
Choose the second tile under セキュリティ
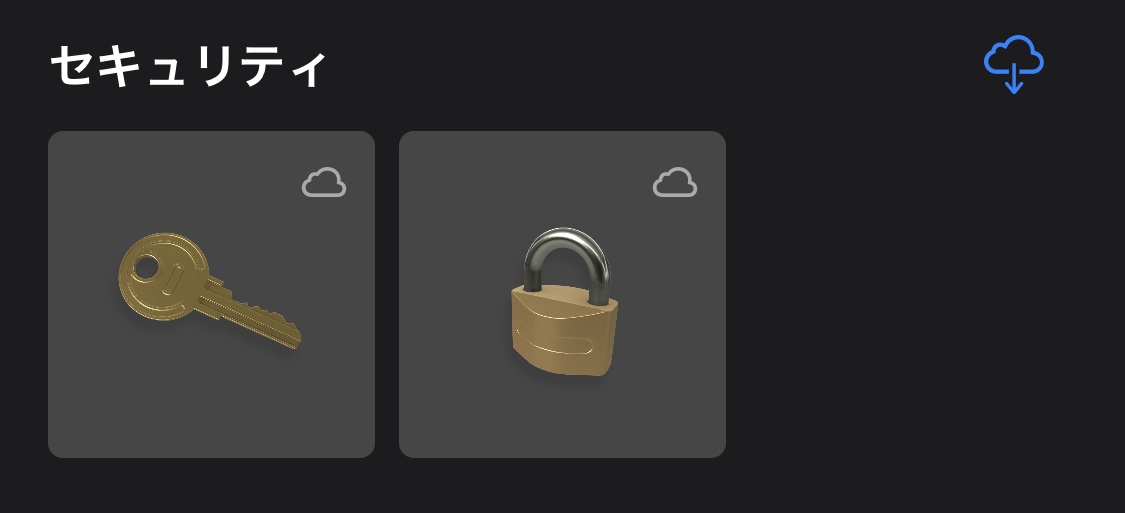click(562, 294)
